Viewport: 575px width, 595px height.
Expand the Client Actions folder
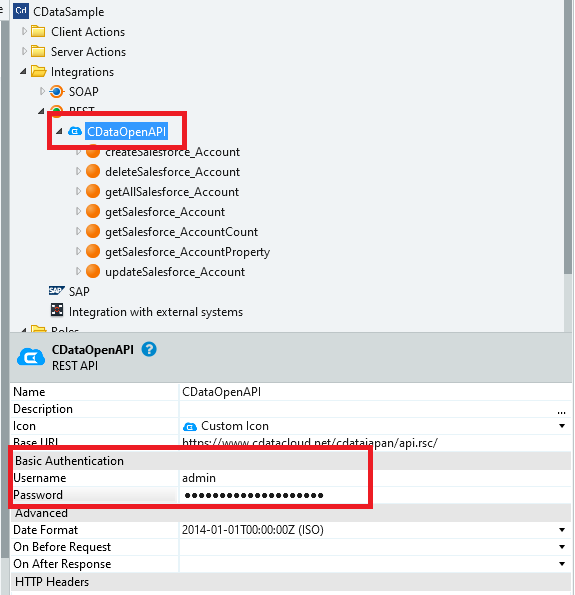coord(24,31)
